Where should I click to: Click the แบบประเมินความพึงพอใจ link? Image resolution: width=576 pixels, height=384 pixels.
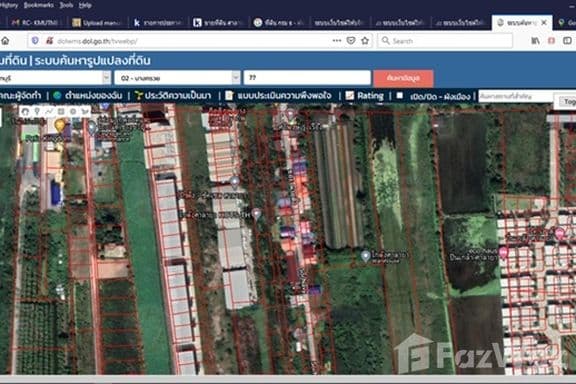pos(284,96)
